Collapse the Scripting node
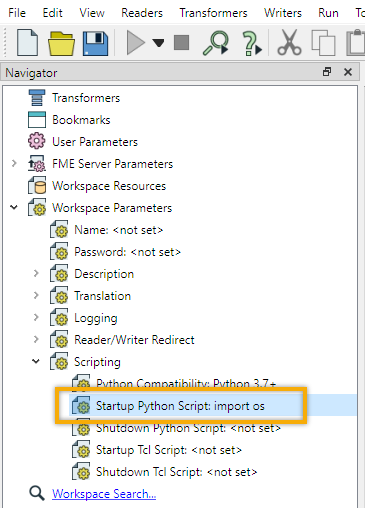365x508 pixels. [x=36, y=361]
